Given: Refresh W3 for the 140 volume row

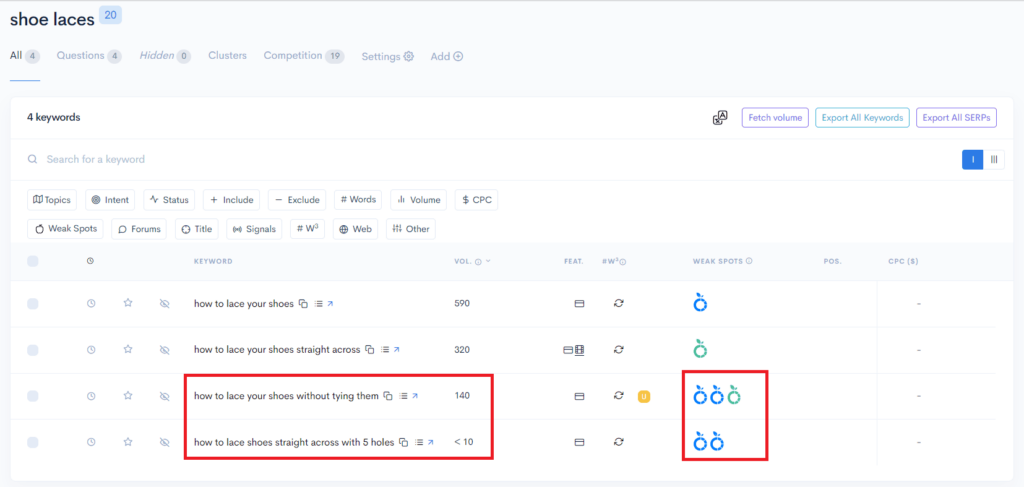Looking at the screenshot, I should coord(618,396).
